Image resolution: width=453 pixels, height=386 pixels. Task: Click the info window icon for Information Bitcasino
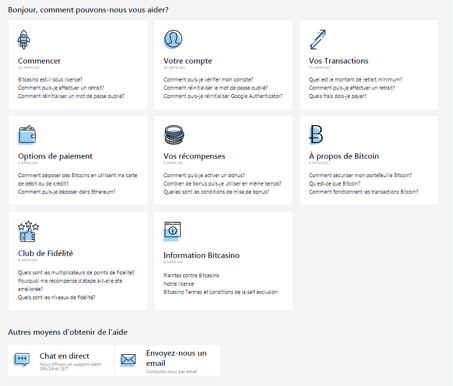[172, 231]
